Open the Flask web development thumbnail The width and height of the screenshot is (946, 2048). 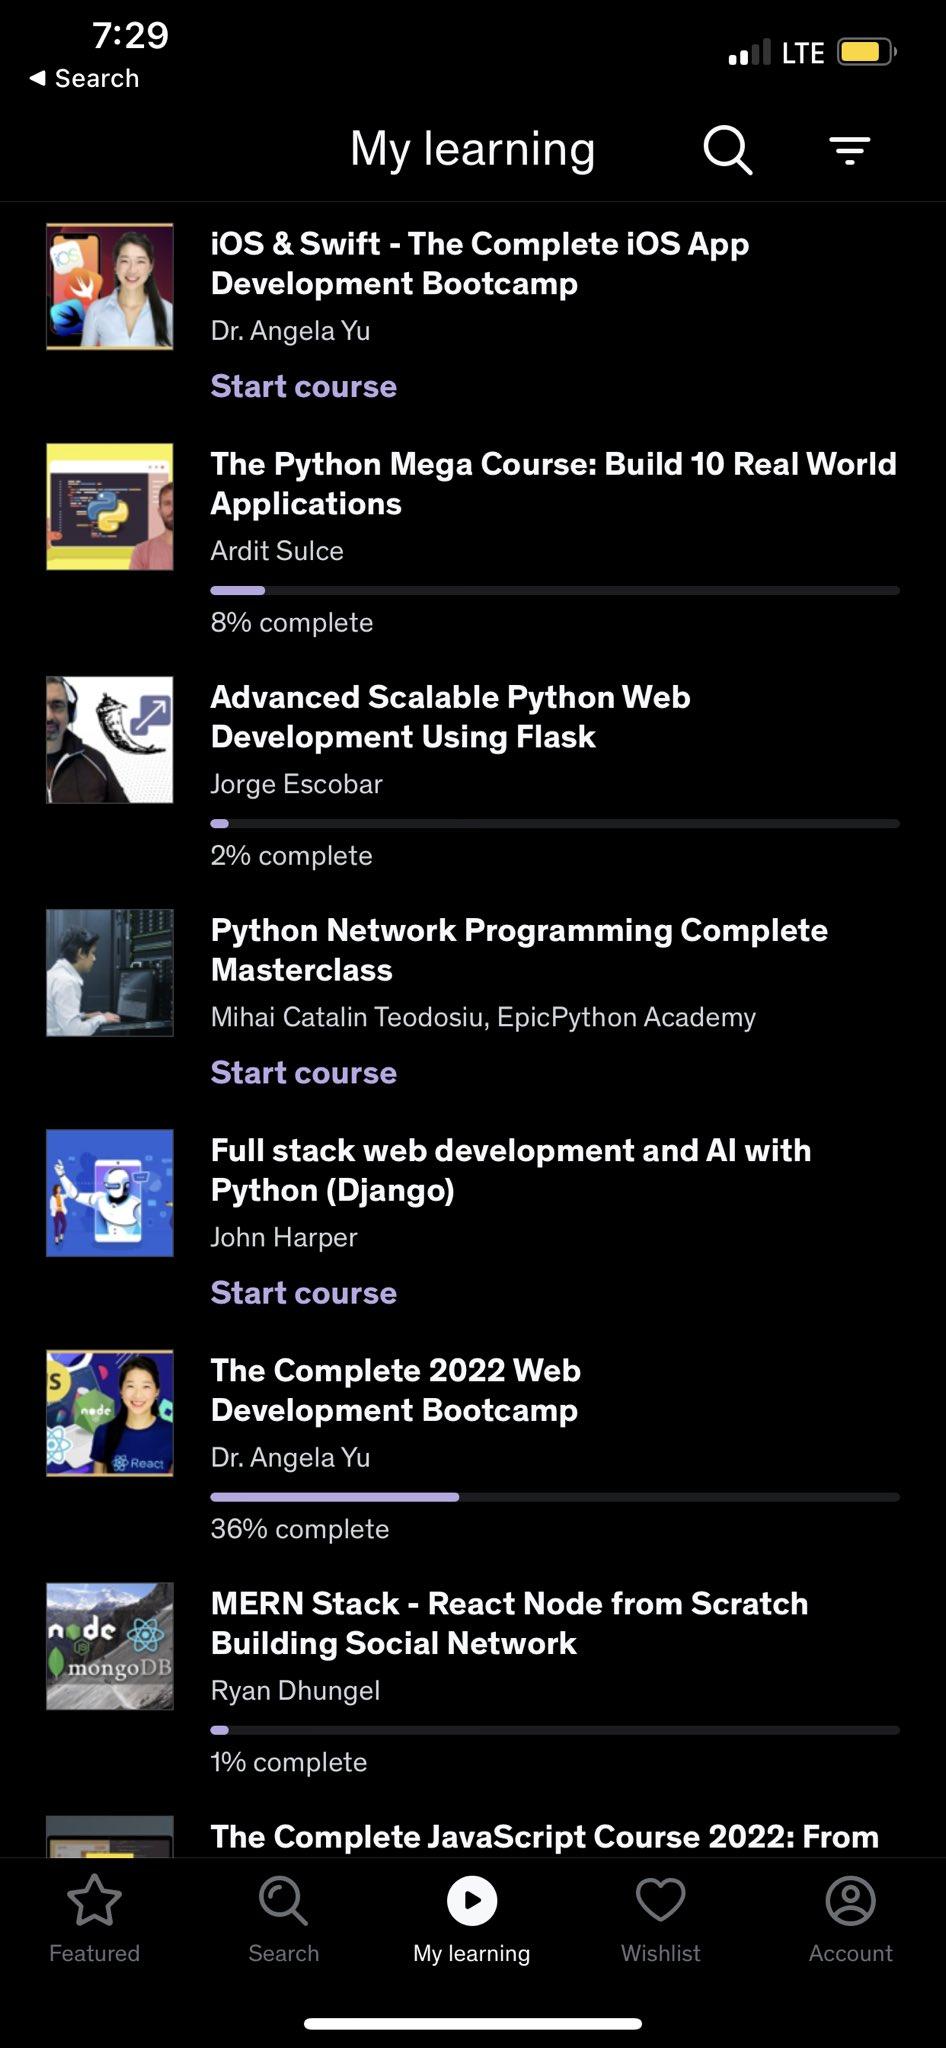click(110, 740)
